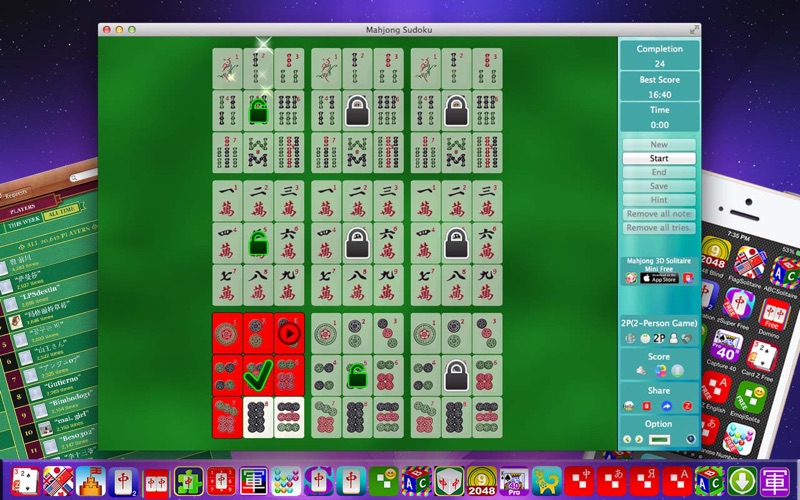Open the 2048 app in the Dock
The height and width of the screenshot is (500, 800).
click(481, 481)
